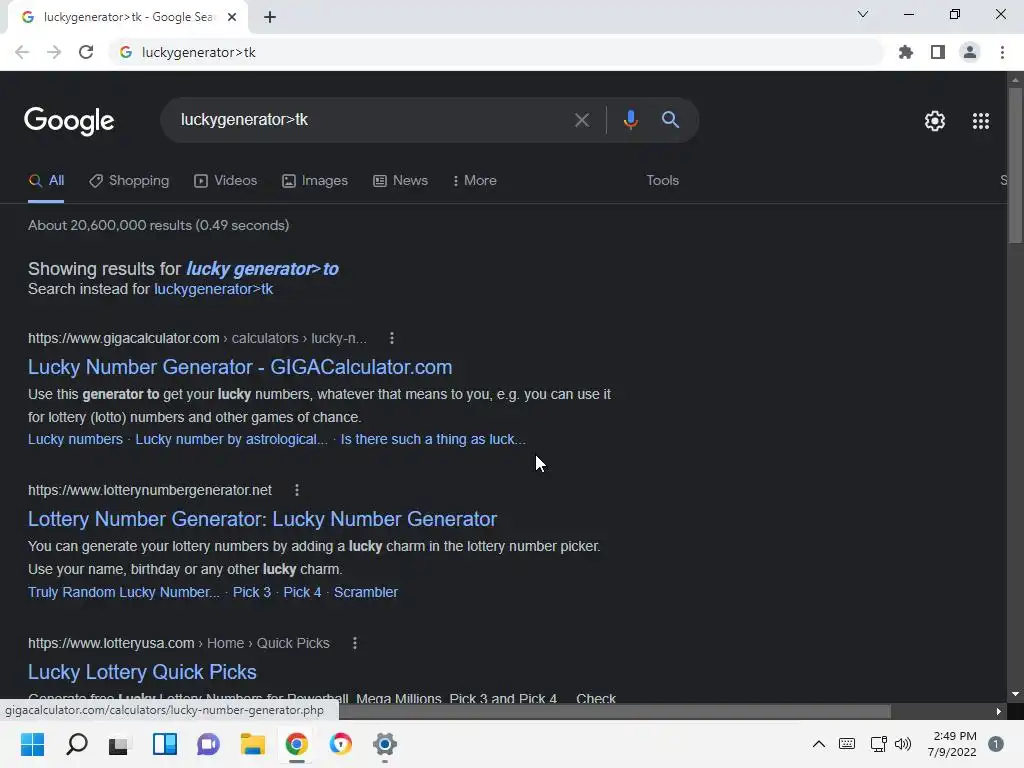Open the Pick 4 sitelink

(x=302, y=592)
